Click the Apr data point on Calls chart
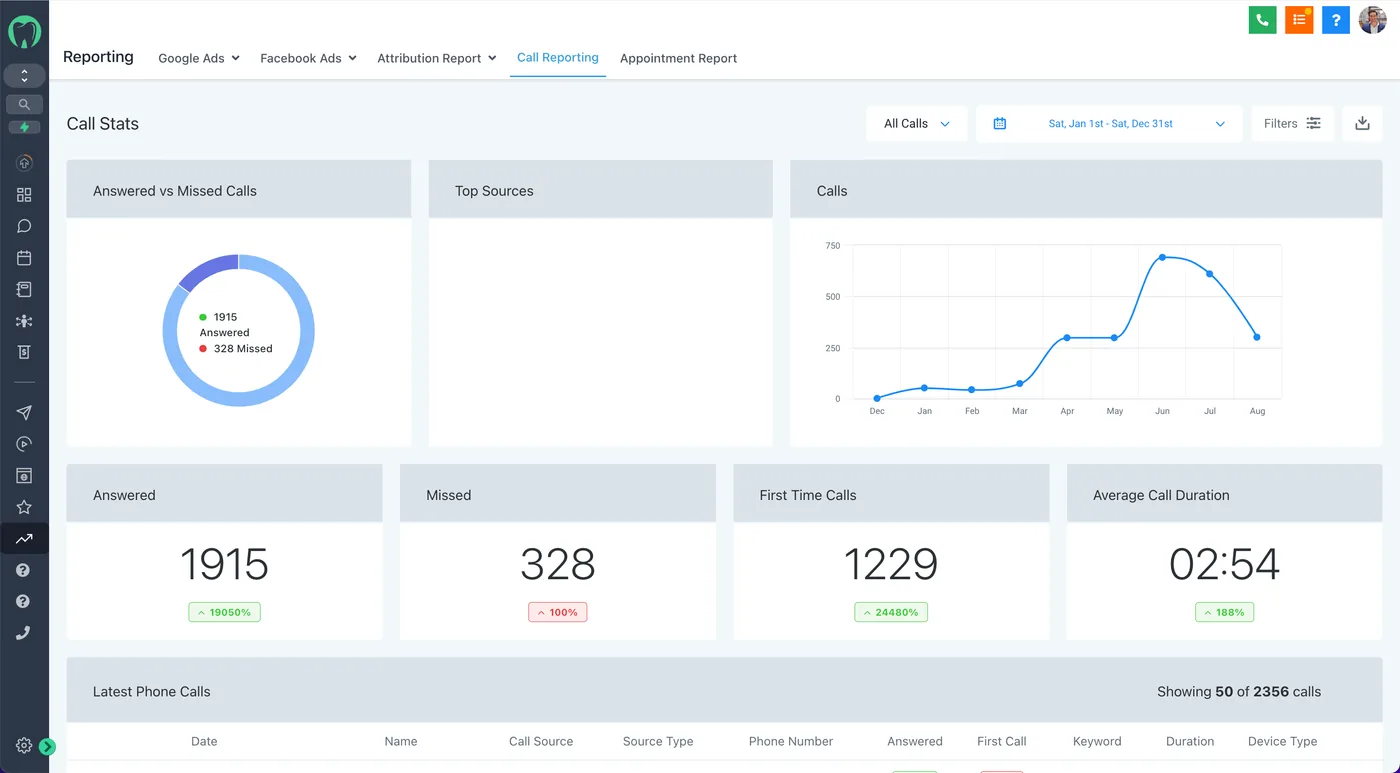The height and width of the screenshot is (773, 1400). [x=1067, y=338]
